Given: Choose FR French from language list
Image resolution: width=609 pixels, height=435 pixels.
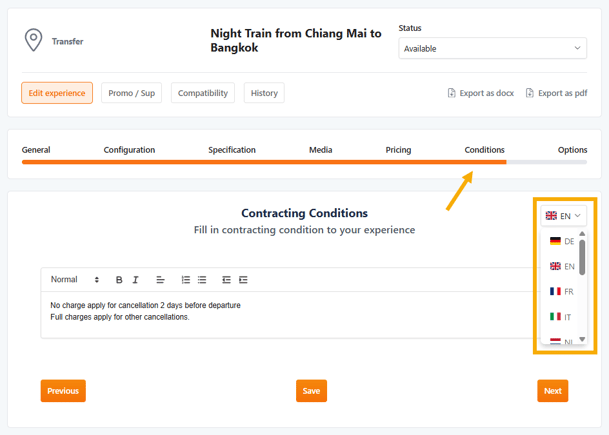Looking at the screenshot, I should [x=562, y=291].
